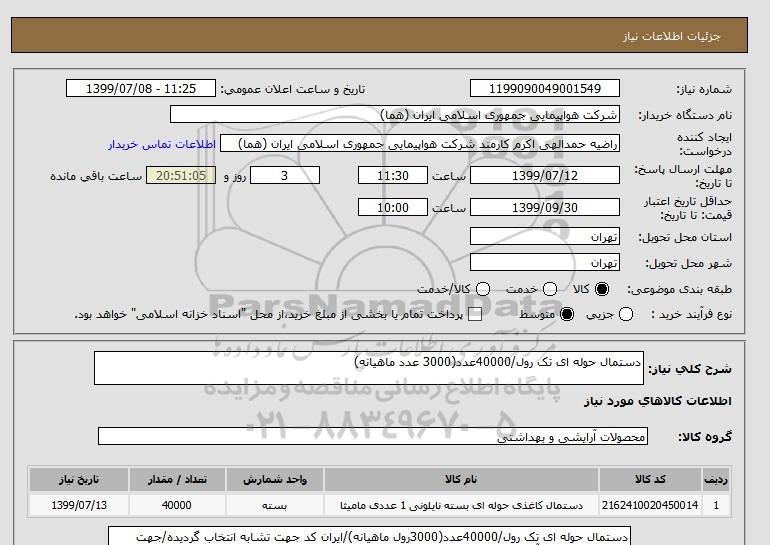The image size is (770, 545).
Task: Click general need description text box
Action: [x=369, y=368]
